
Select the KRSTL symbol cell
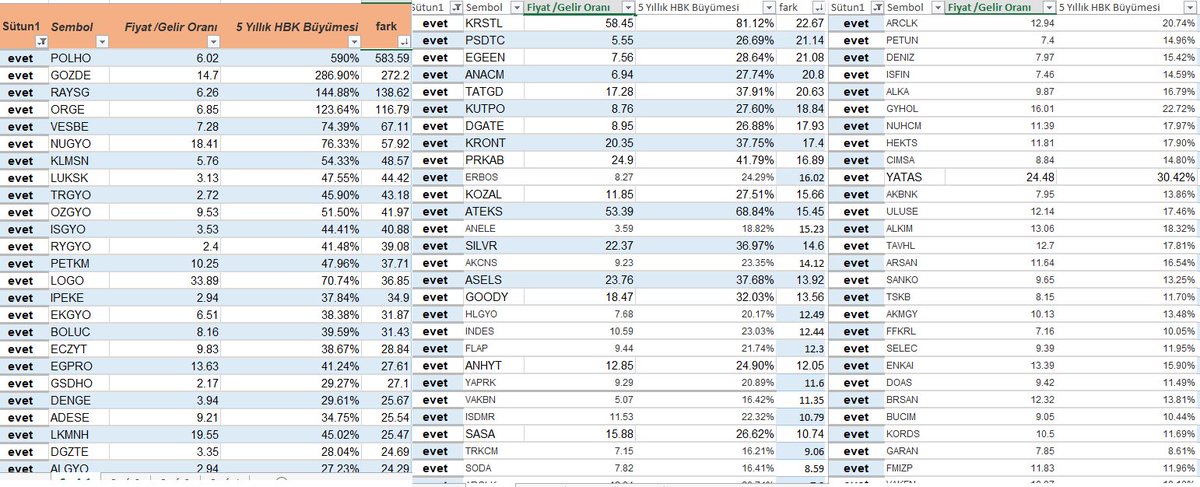(493, 23)
